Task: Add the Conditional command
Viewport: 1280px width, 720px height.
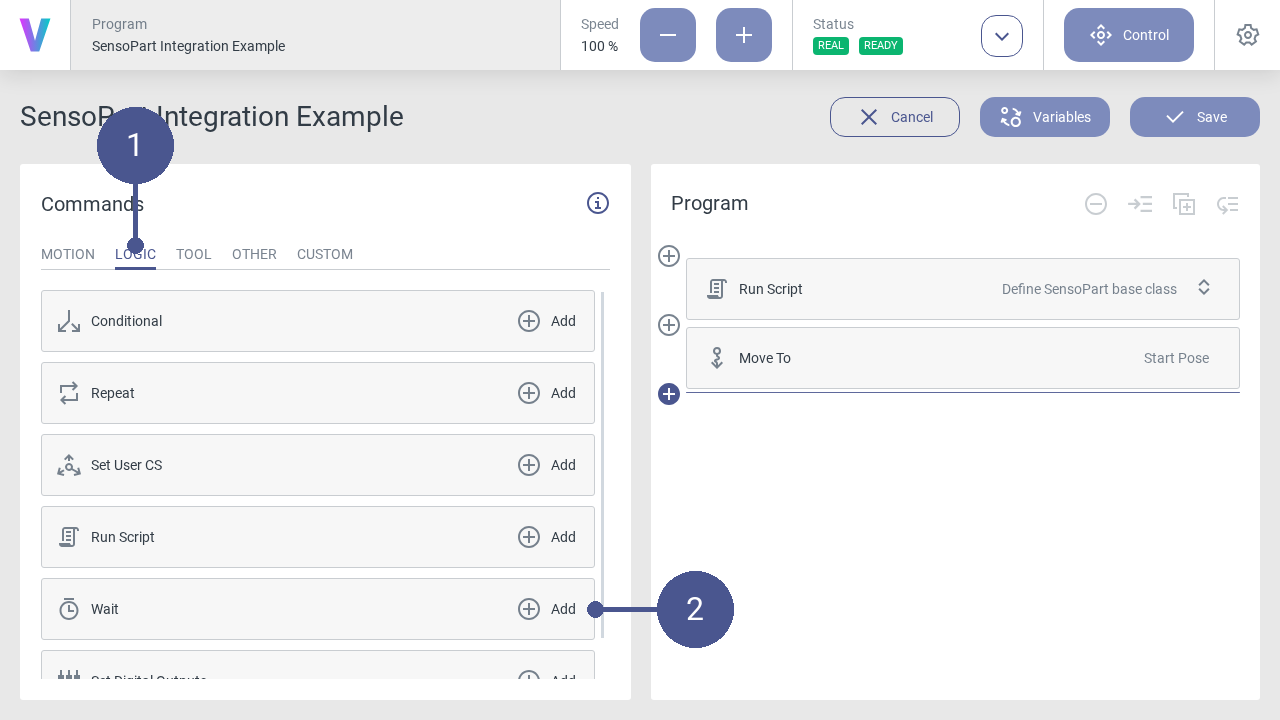Action: tap(547, 321)
